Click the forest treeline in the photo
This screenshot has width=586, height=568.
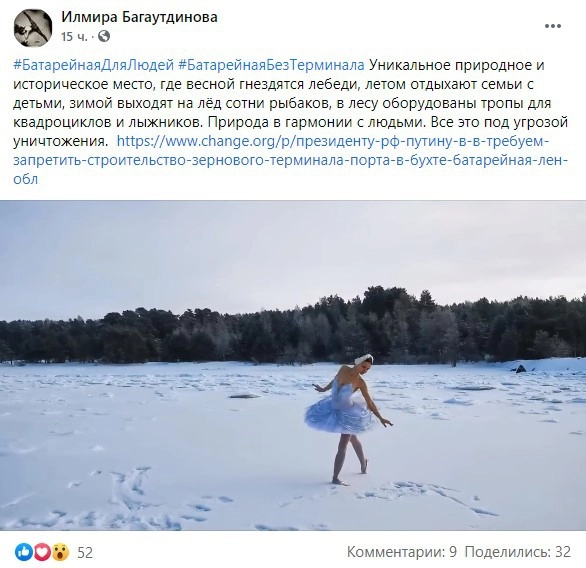click(x=293, y=329)
